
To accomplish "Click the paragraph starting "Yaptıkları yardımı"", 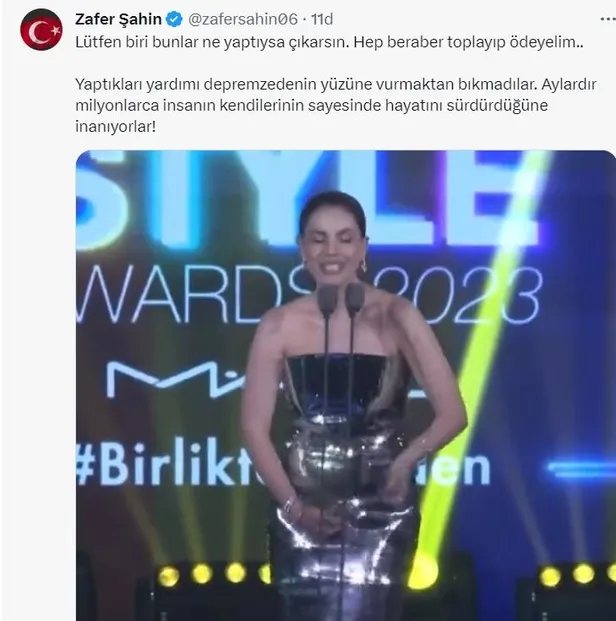I will [336, 106].
